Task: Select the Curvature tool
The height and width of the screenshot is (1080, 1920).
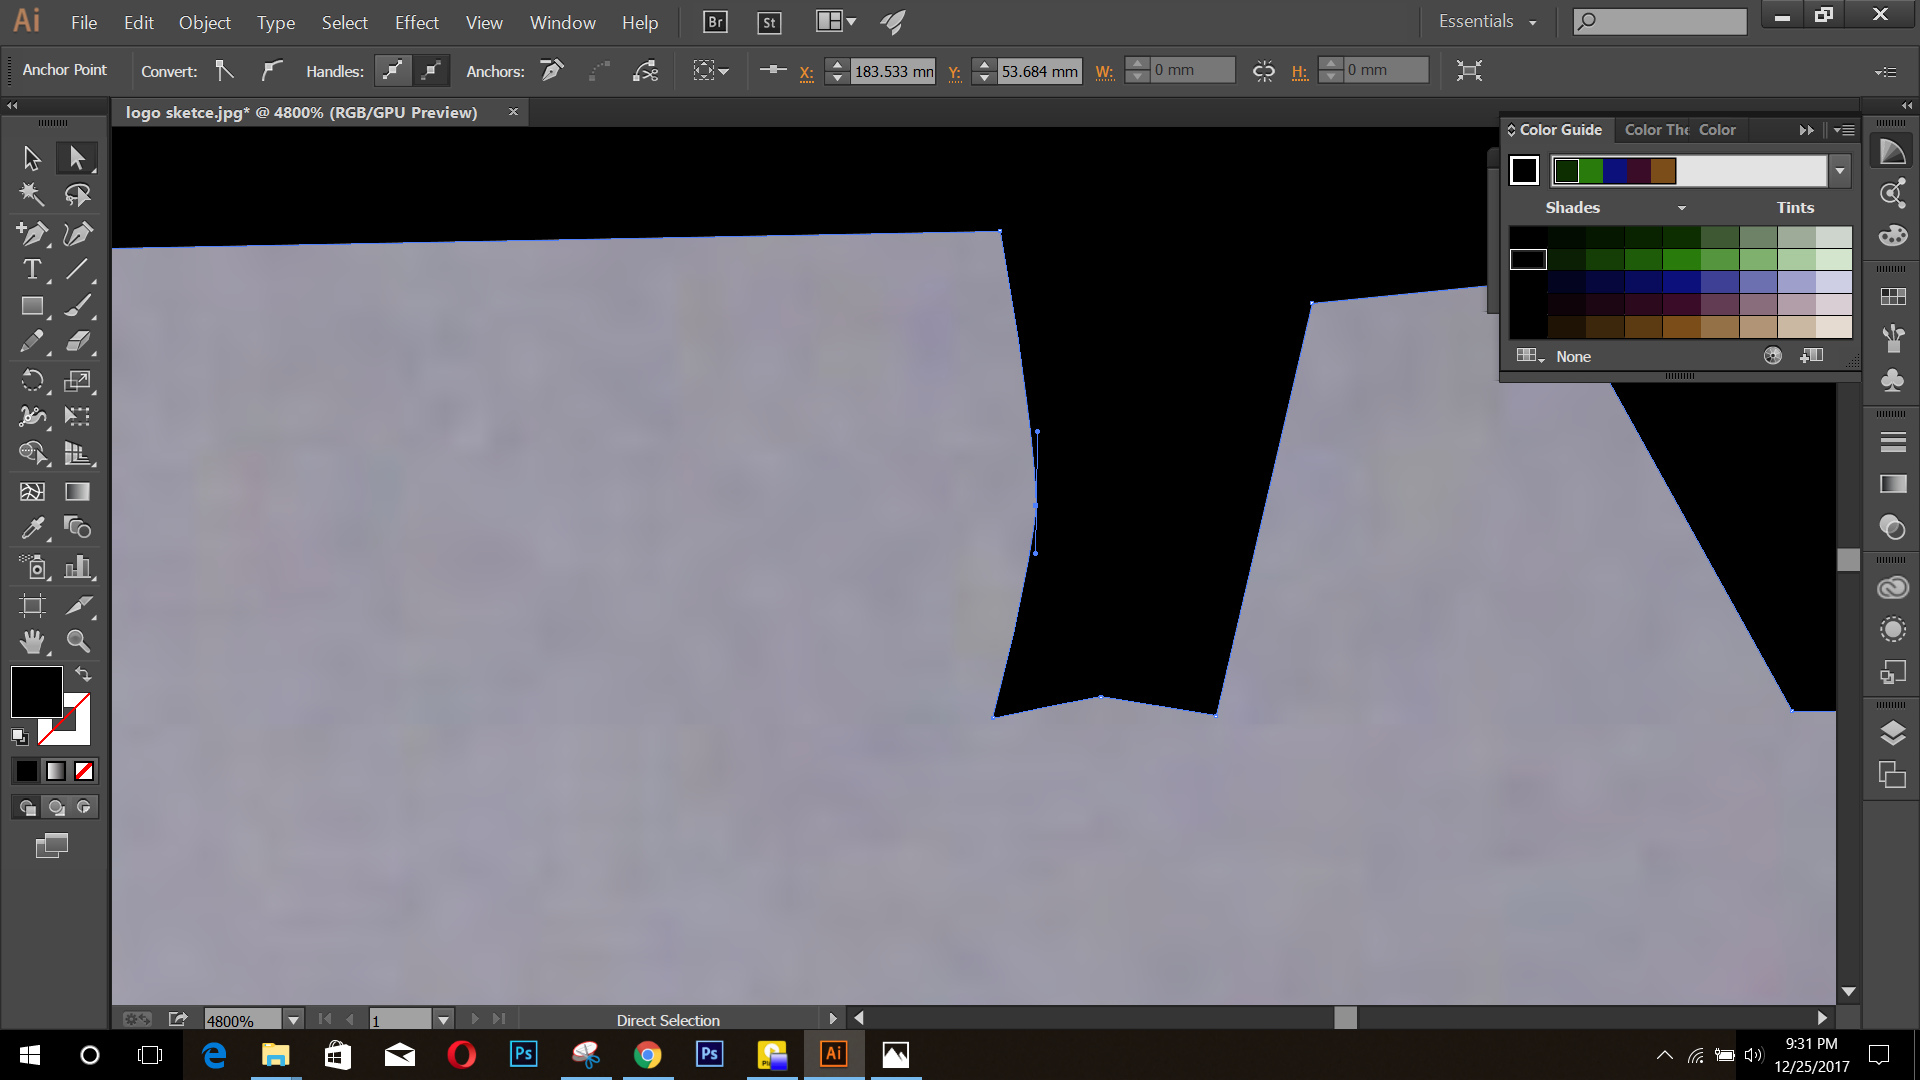Action: (x=77, y=233)
